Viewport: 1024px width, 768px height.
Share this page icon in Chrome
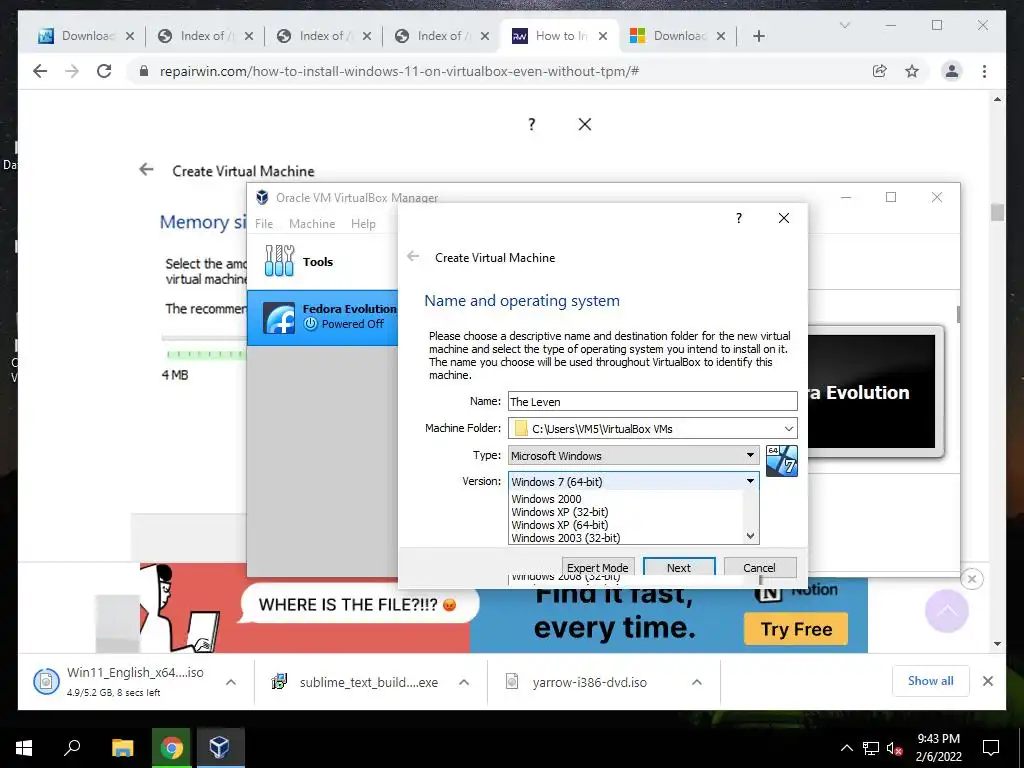click(x=880, y=71)
